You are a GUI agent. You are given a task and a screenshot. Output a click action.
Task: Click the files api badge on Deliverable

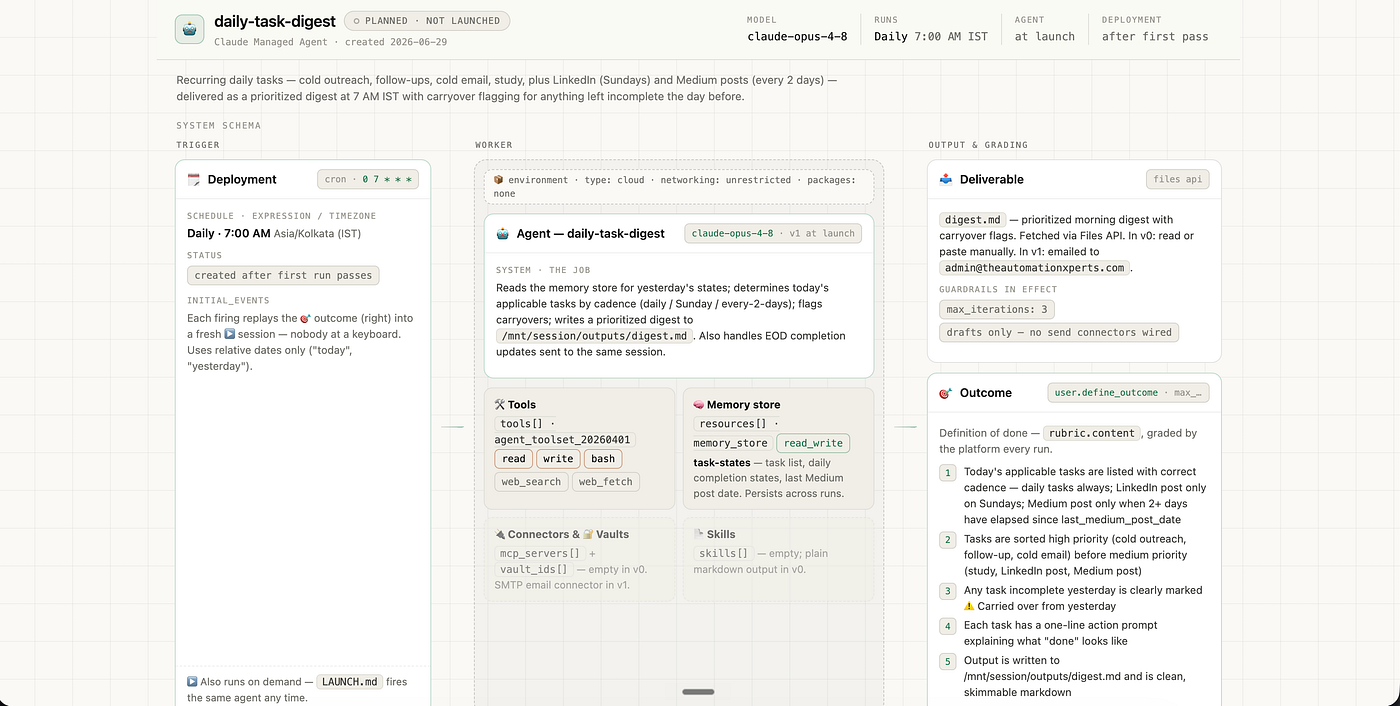(1178, 180)
